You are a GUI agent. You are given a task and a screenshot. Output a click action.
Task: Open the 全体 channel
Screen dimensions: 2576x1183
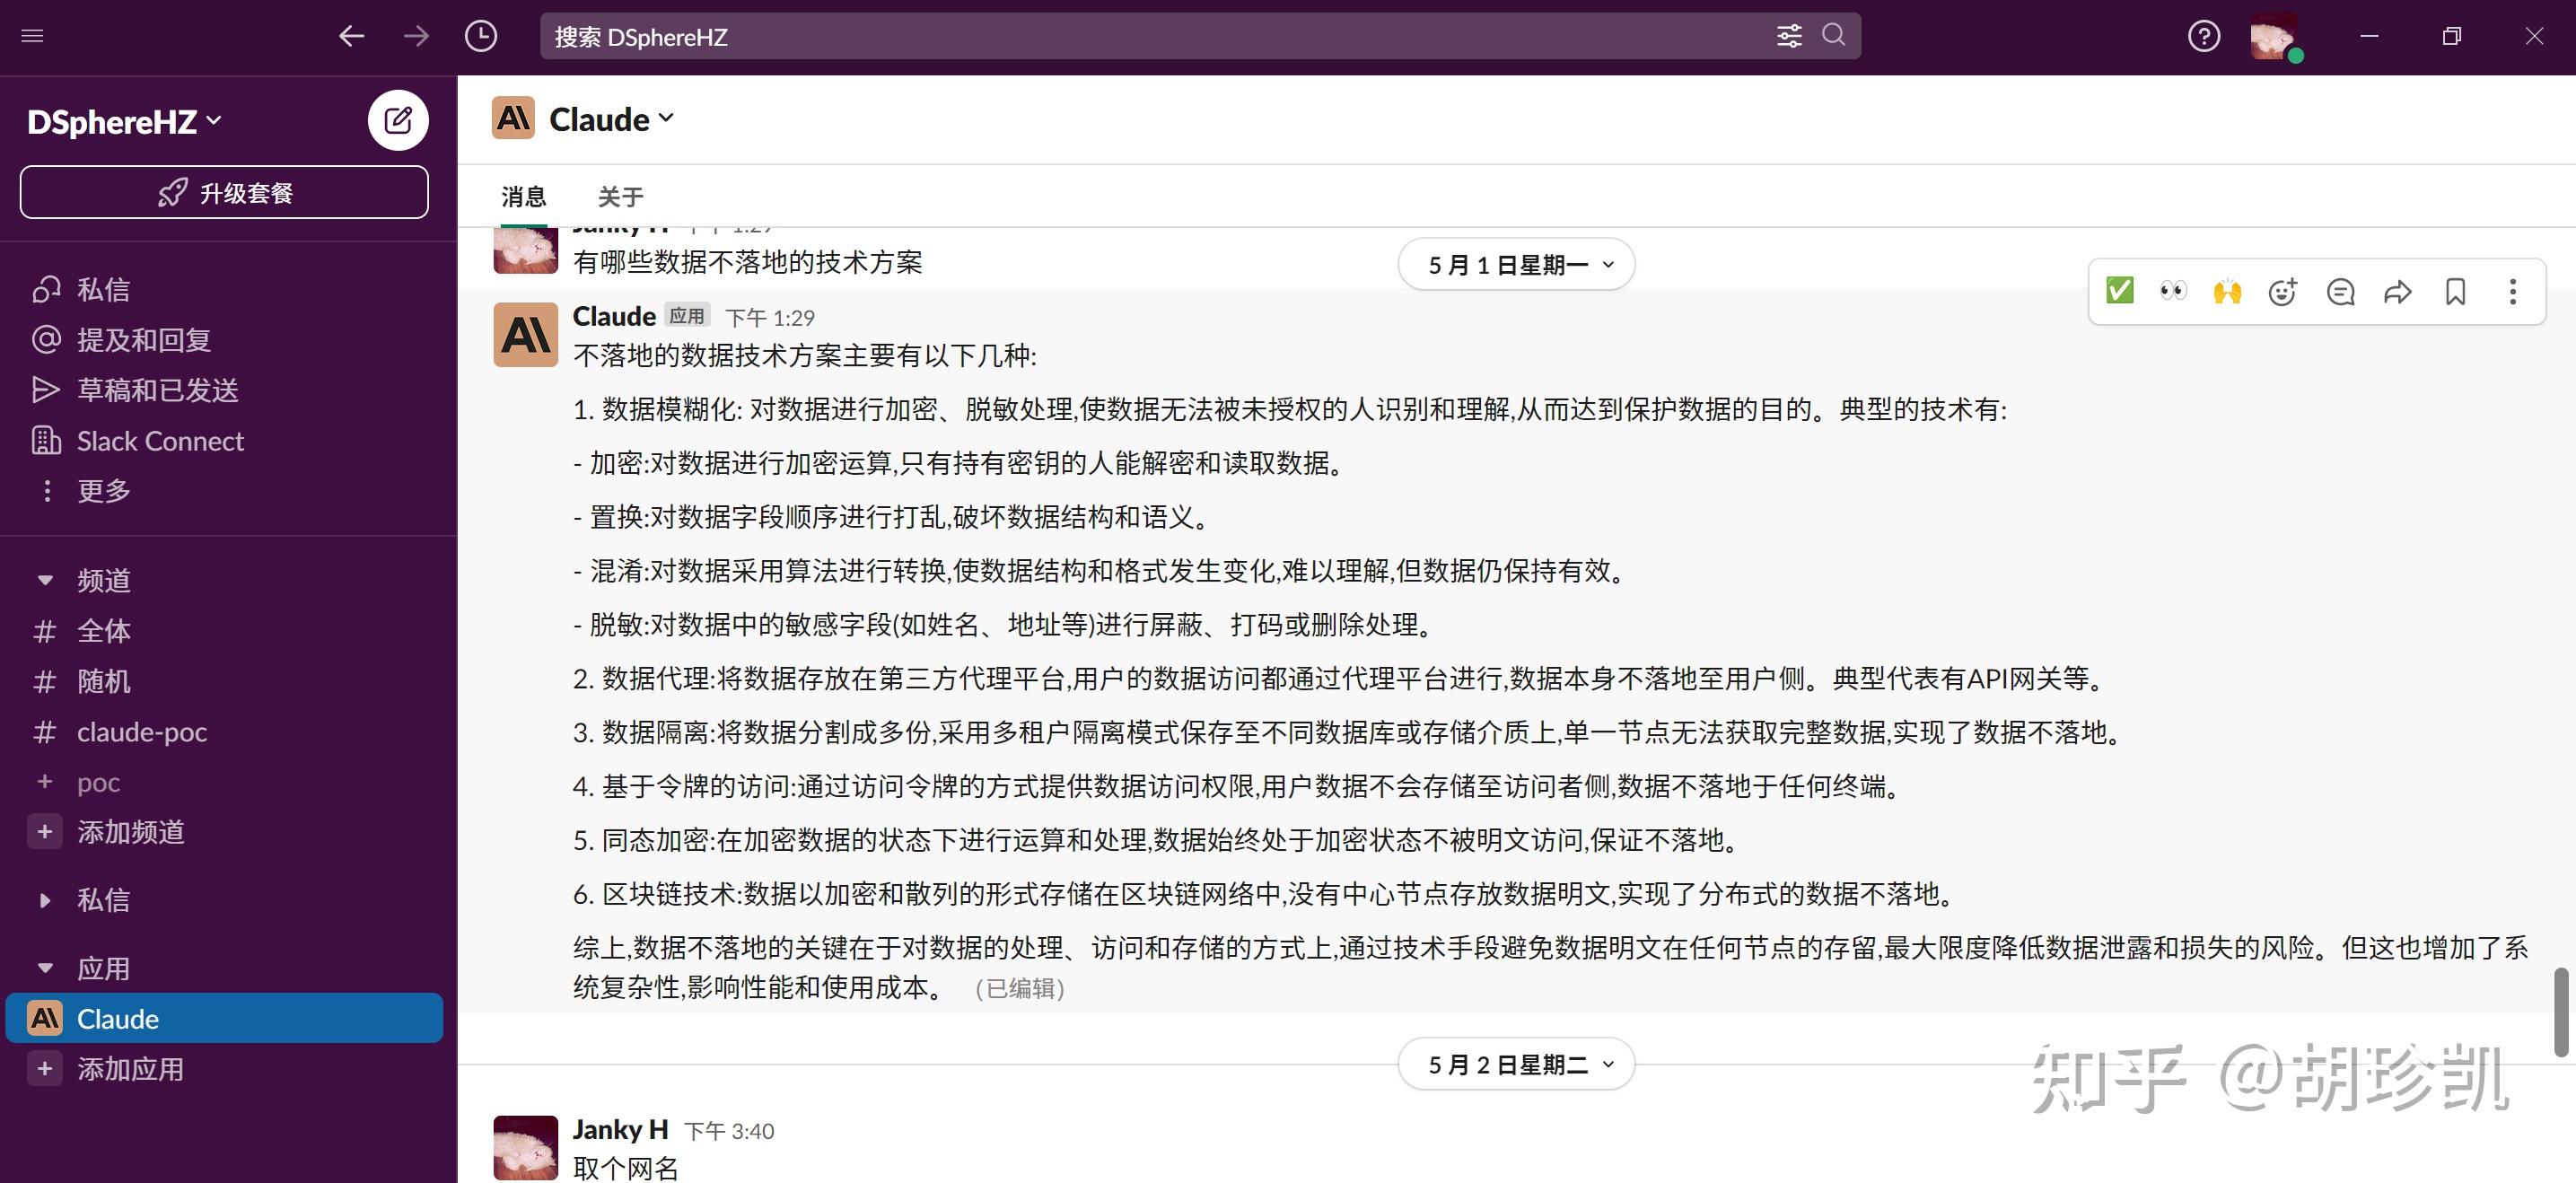[82, 631]
